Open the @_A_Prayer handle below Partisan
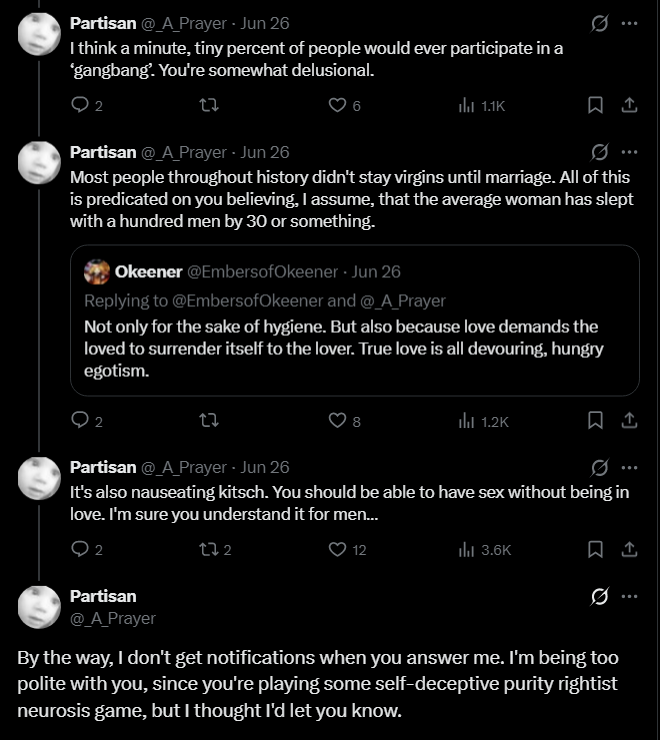Image resolution: width=660 pixels, height=740 pixels. tap(113, 618)
